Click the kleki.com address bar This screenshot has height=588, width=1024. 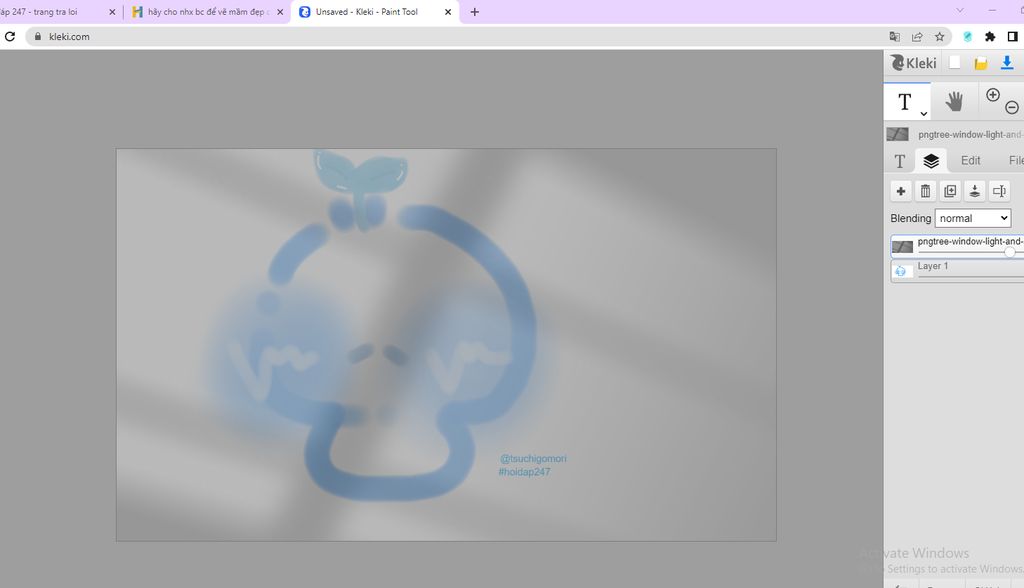tap(457, 37)
